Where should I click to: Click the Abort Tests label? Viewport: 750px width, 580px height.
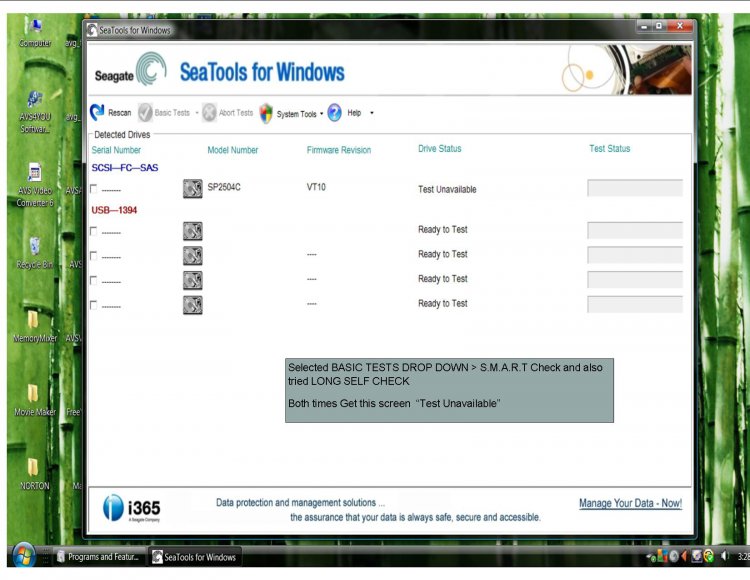tap(236, 113)
